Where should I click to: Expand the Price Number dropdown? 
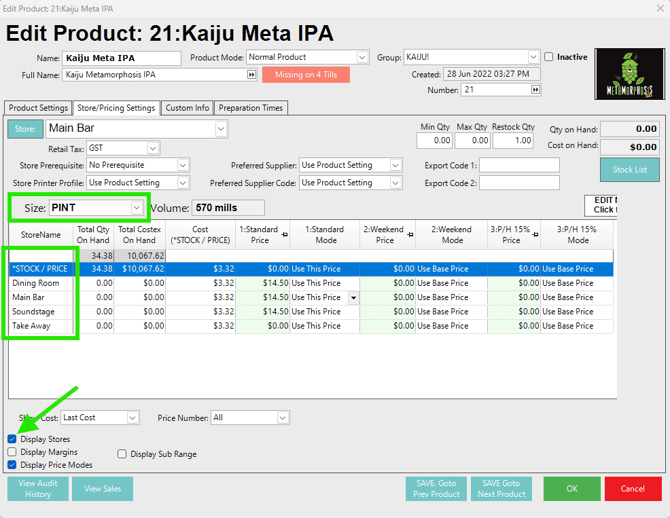coord(283,418)
